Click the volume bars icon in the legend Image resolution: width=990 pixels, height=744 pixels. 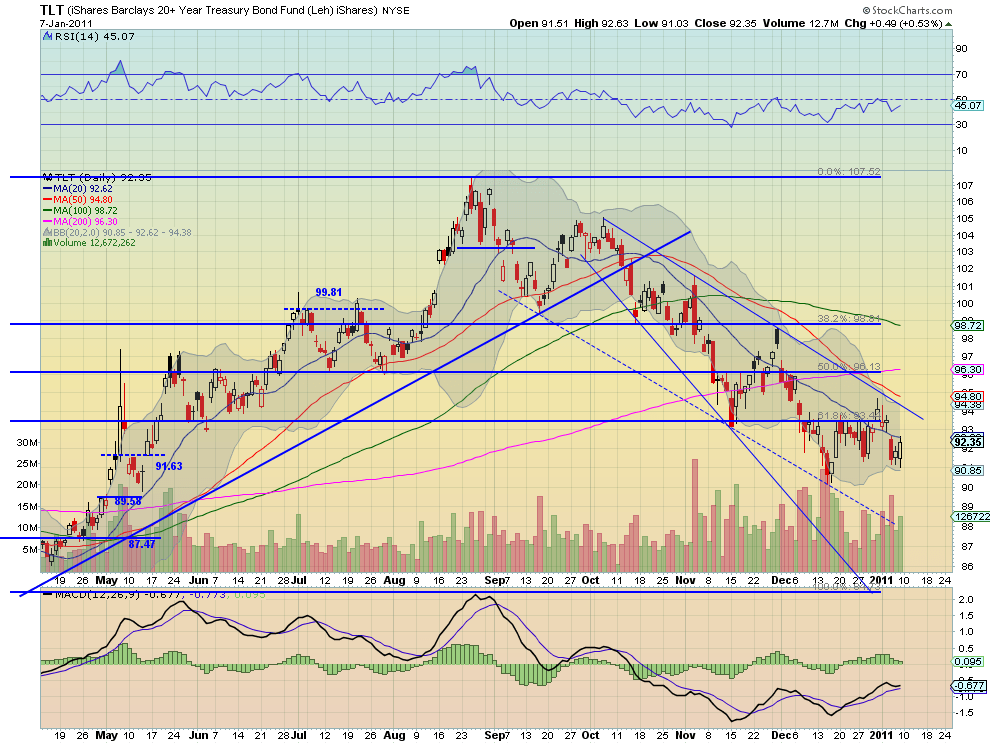47,243
